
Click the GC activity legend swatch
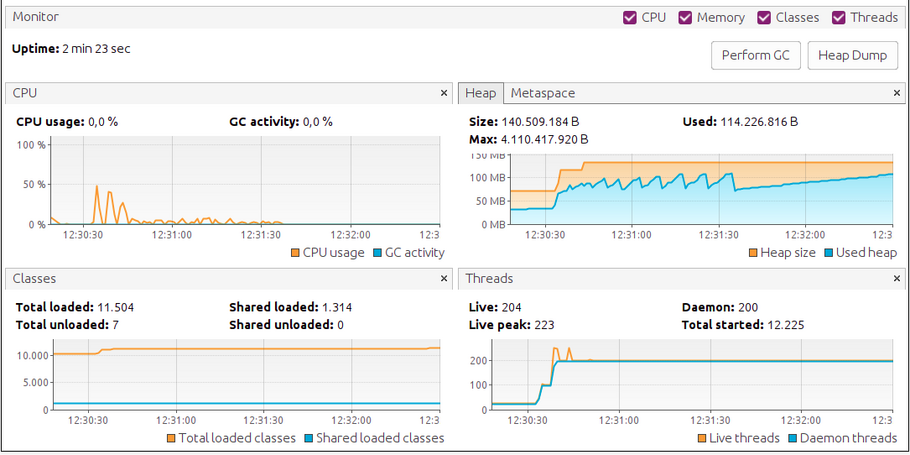tap(378, 253)
